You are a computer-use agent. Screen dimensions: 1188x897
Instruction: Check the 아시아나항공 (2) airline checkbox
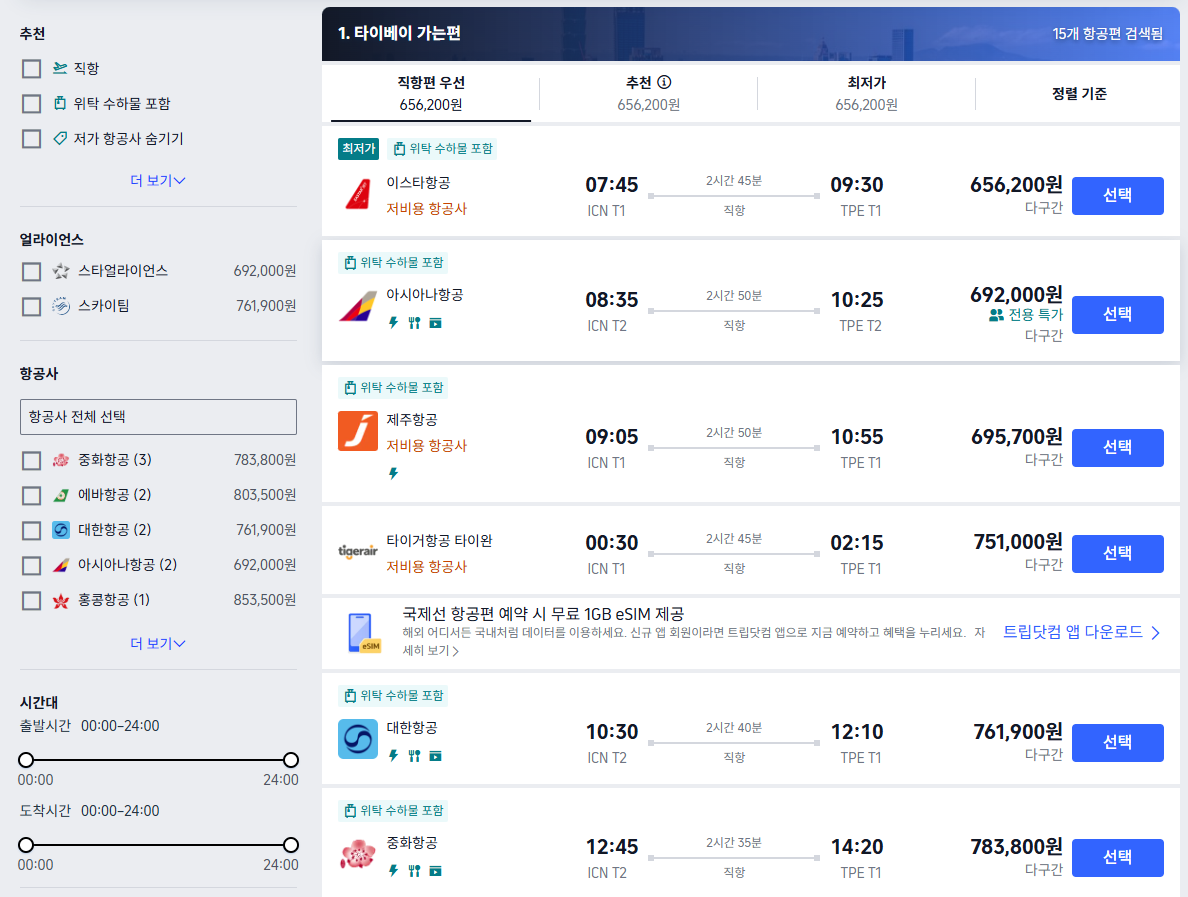[x=31, y=566]
